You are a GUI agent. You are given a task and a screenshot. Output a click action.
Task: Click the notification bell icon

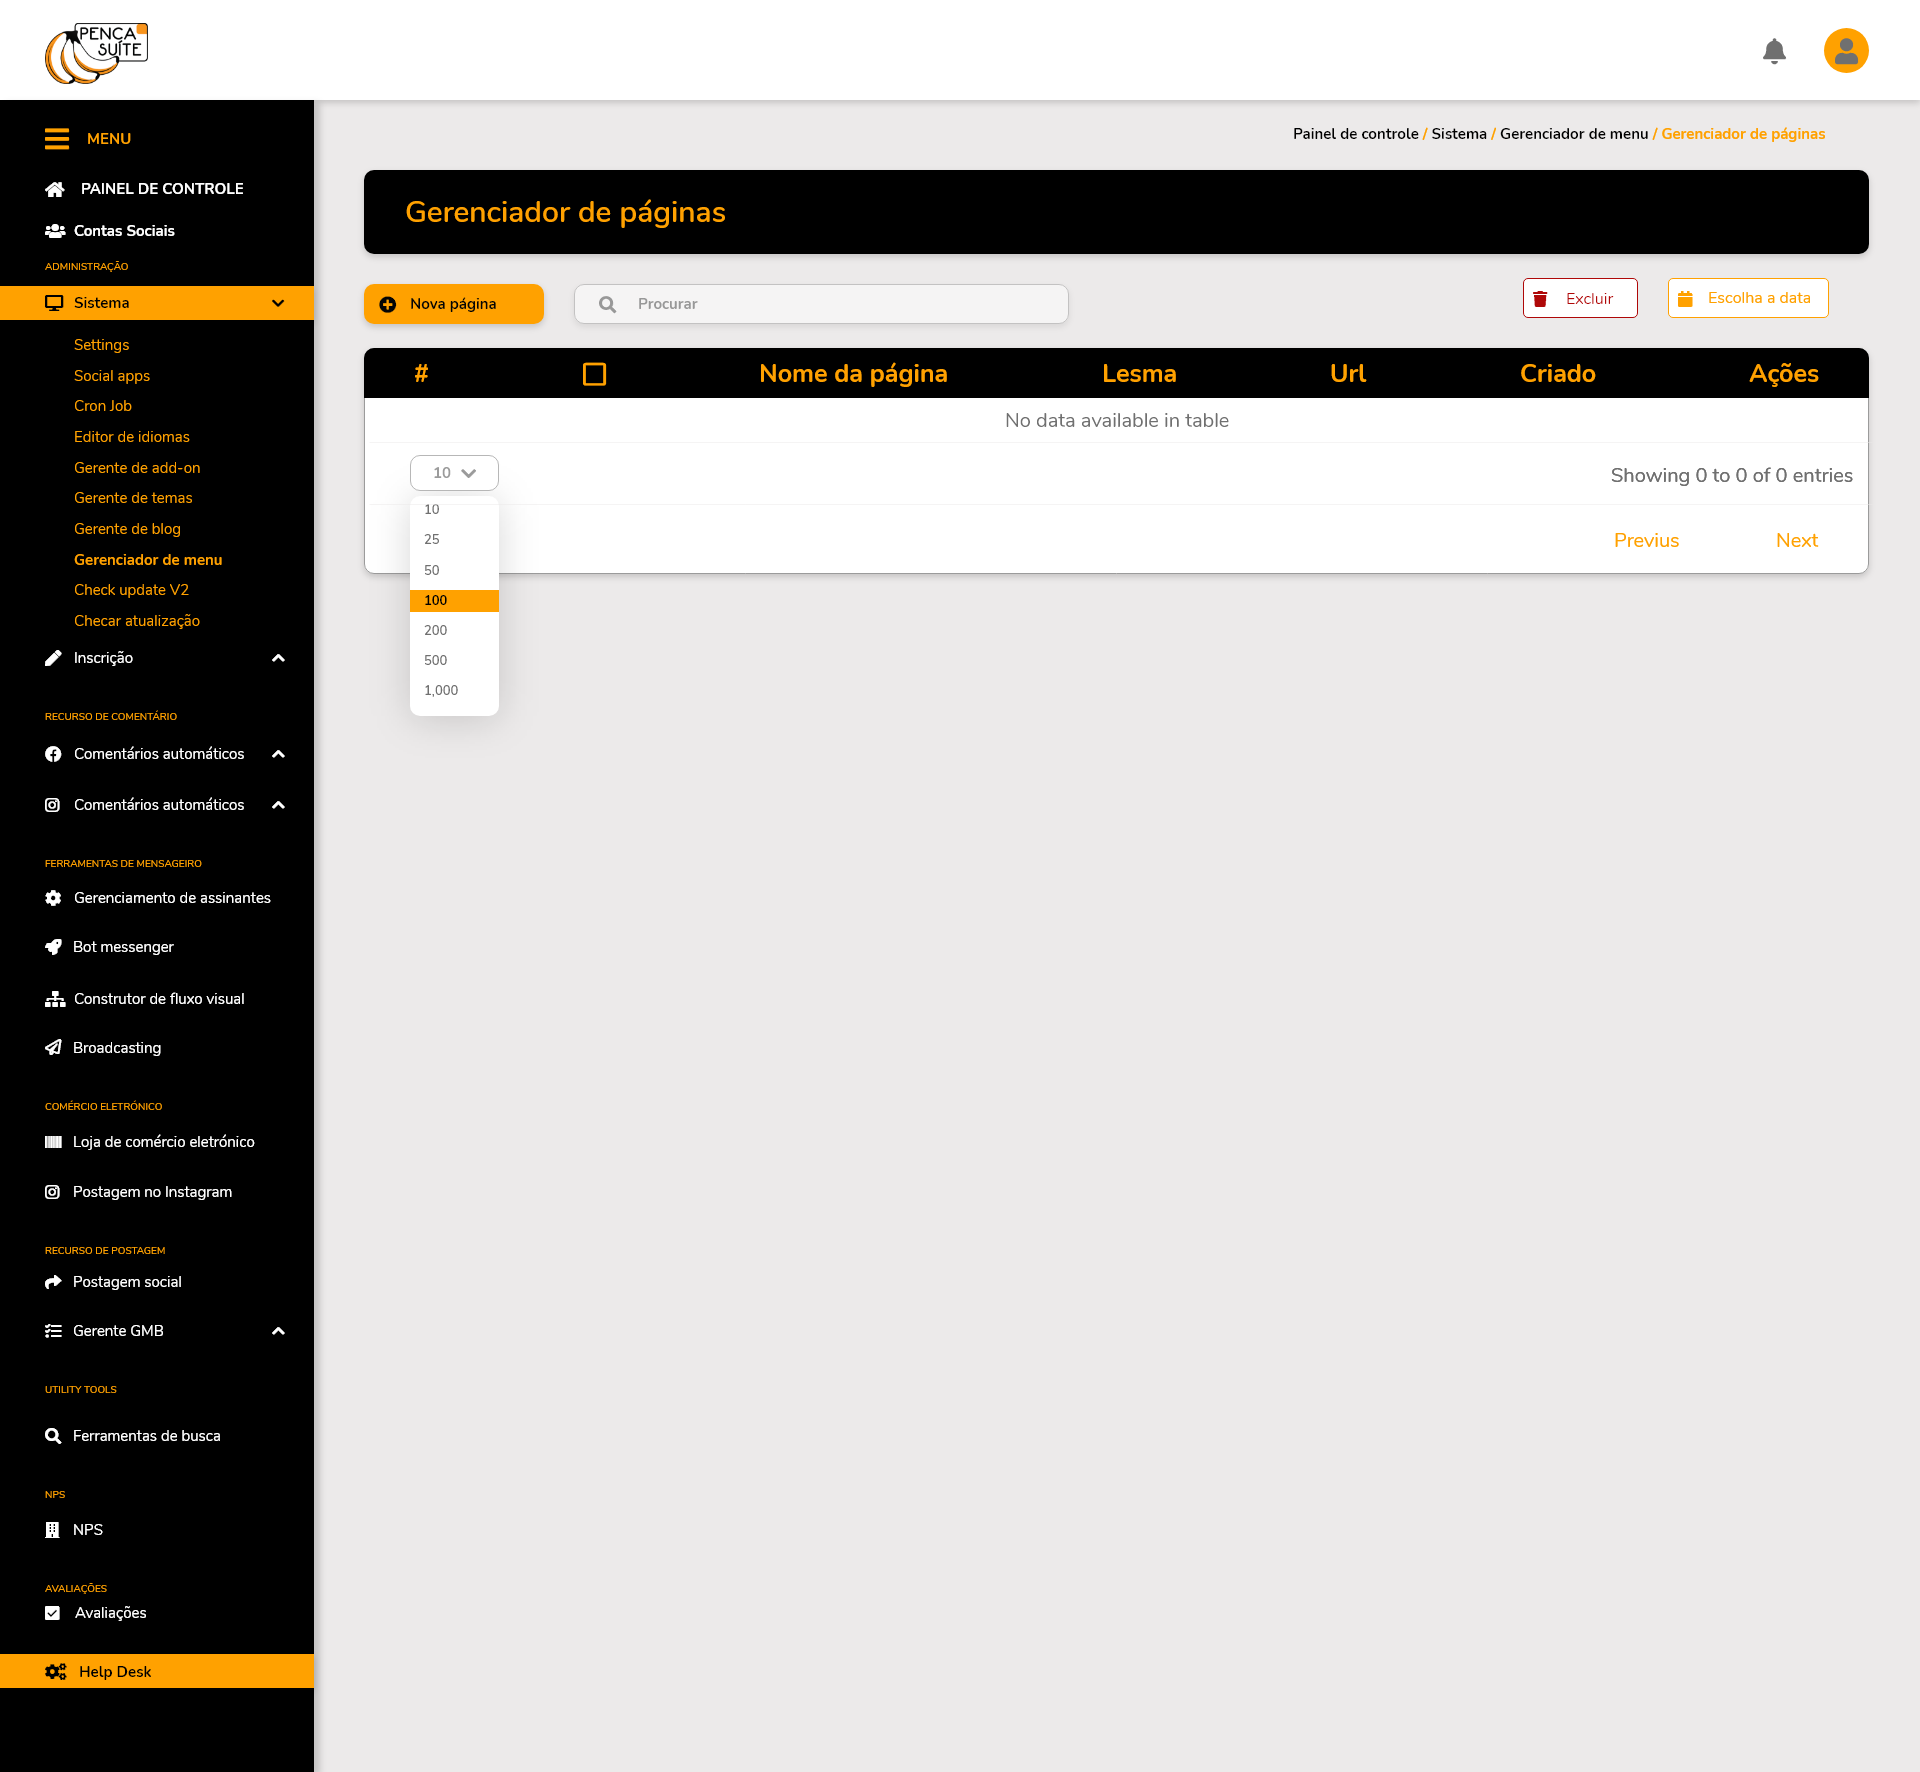click(x=1774, y=51)
